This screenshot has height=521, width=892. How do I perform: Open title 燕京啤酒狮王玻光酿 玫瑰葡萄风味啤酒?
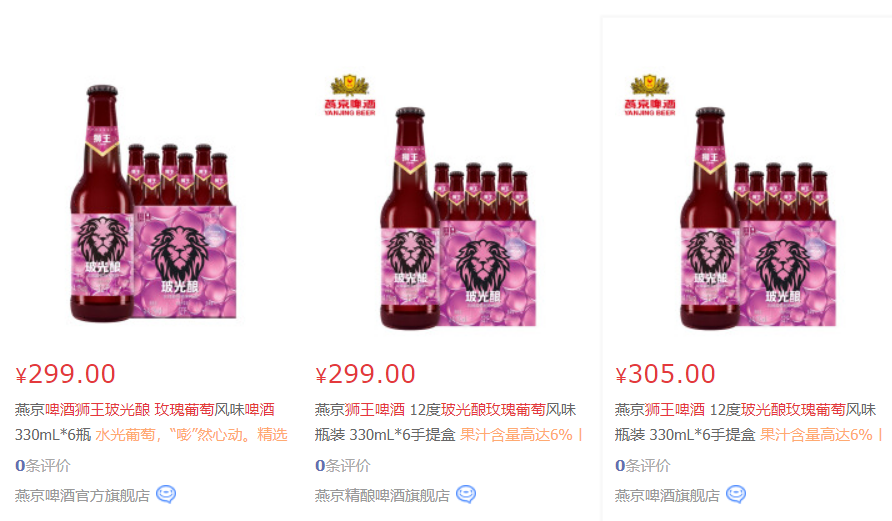tap(145, 410)
